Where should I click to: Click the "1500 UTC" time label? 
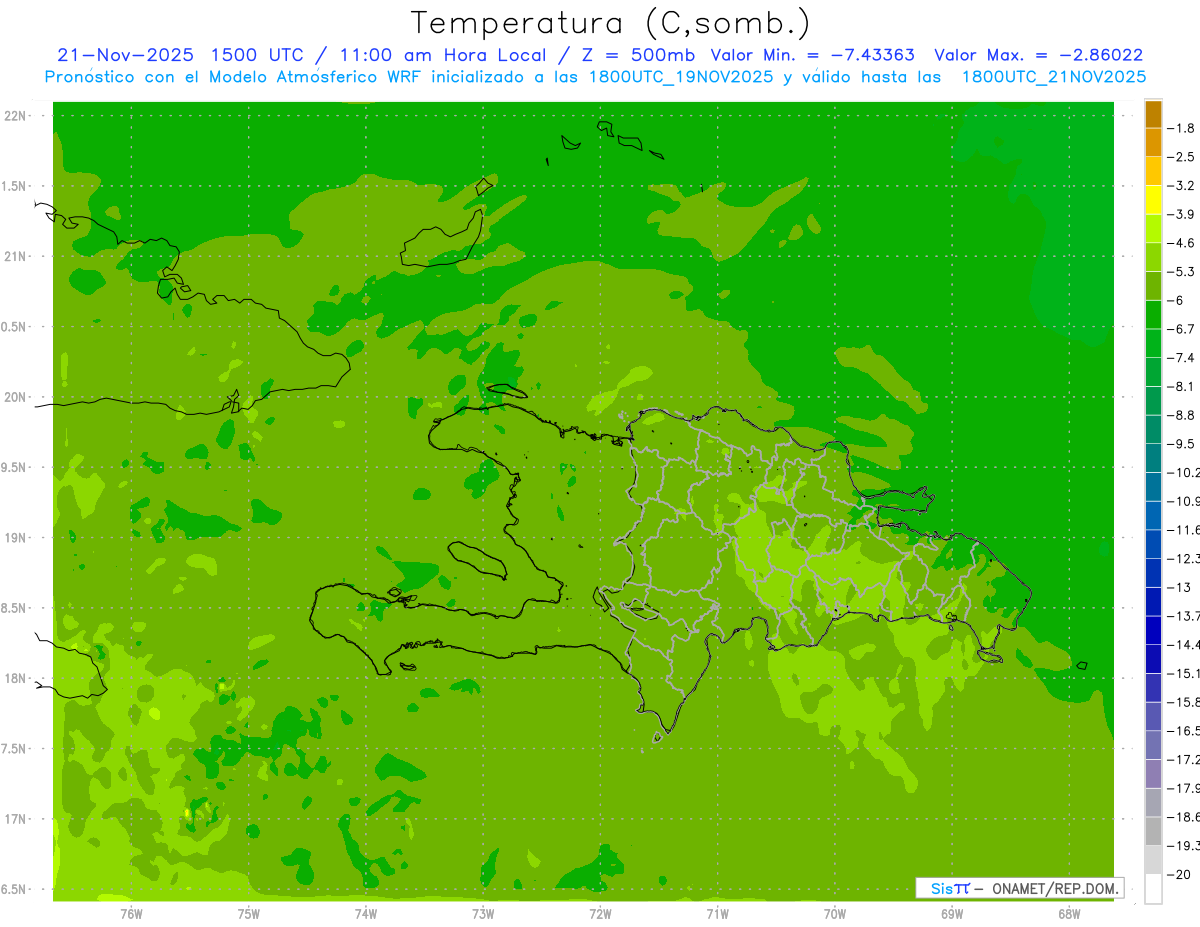pyautogui.click(x=257, y=55)
